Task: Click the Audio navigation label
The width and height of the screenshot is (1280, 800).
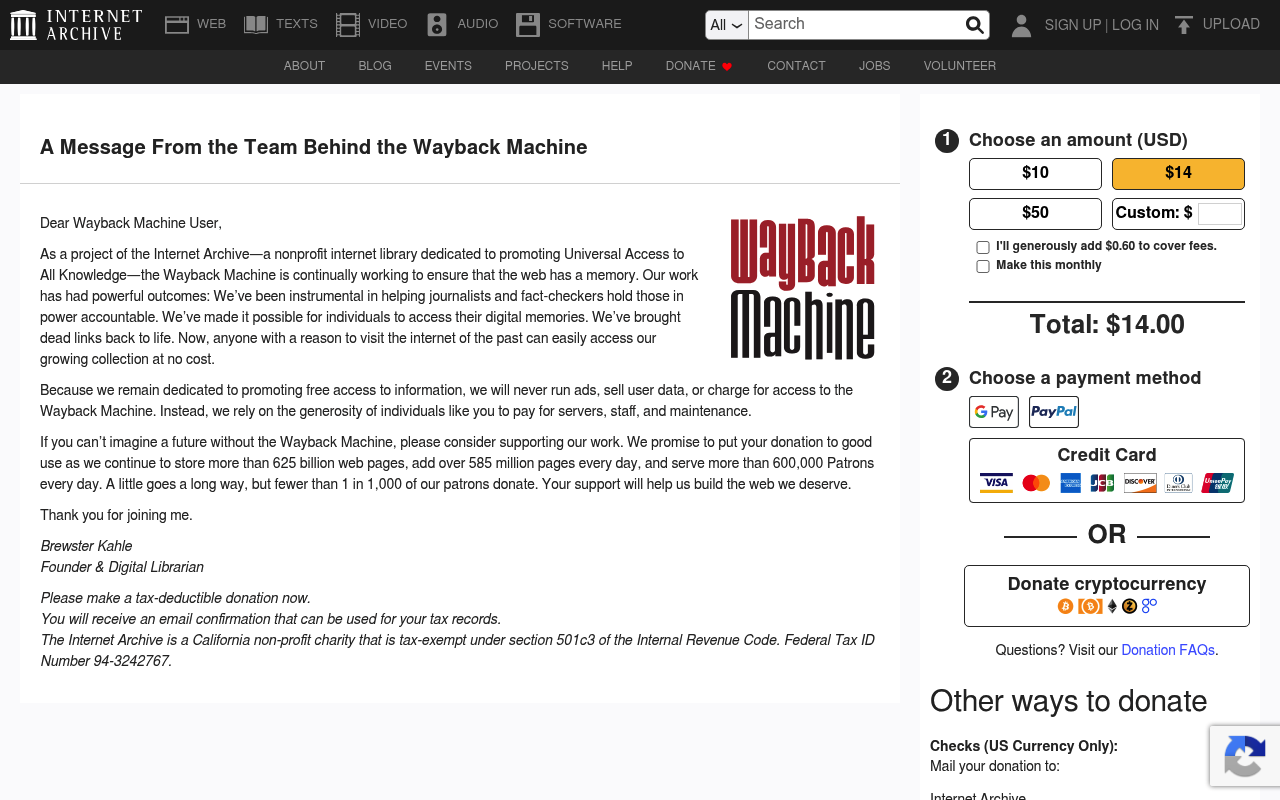Action: click(x=478, y=24)
